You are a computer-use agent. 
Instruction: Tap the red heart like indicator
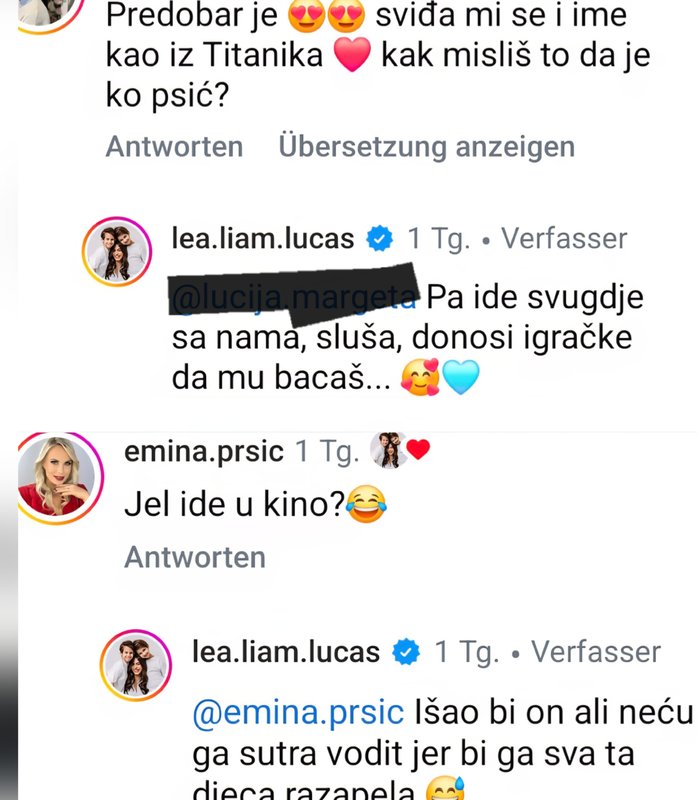point(418,450)
